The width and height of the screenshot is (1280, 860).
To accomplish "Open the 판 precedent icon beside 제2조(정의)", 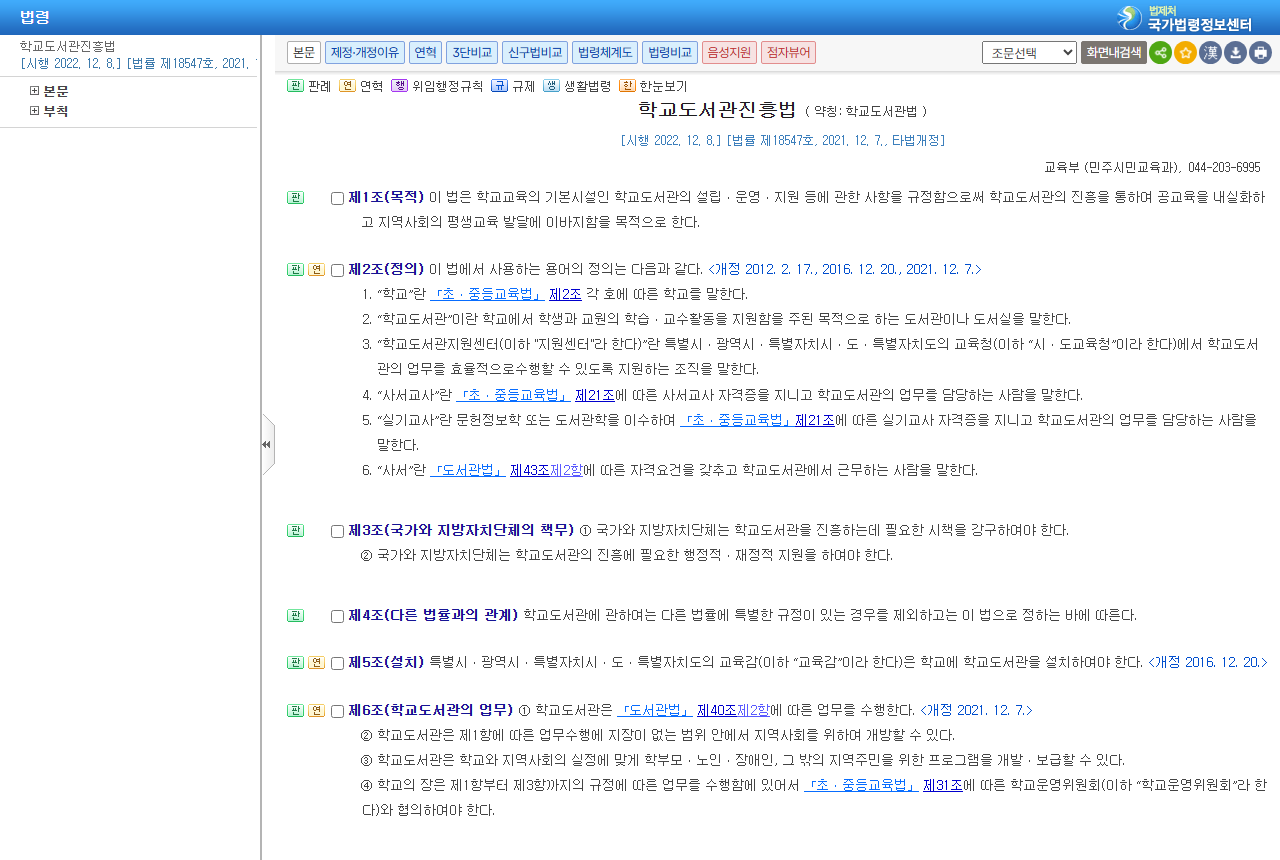I will click(295, 270).
